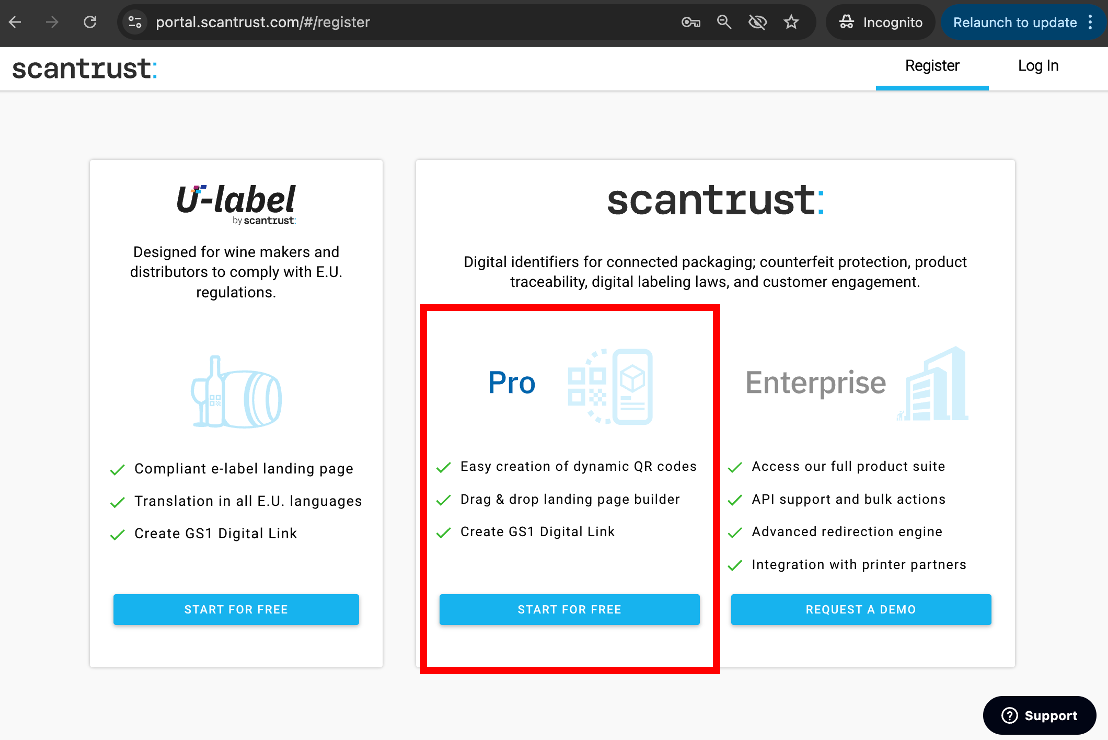Image resolution: width=1108 pixels, height=740 pixels.
Task: Click checkmark beside Integration with printer partners
Action: pos(735,565)
